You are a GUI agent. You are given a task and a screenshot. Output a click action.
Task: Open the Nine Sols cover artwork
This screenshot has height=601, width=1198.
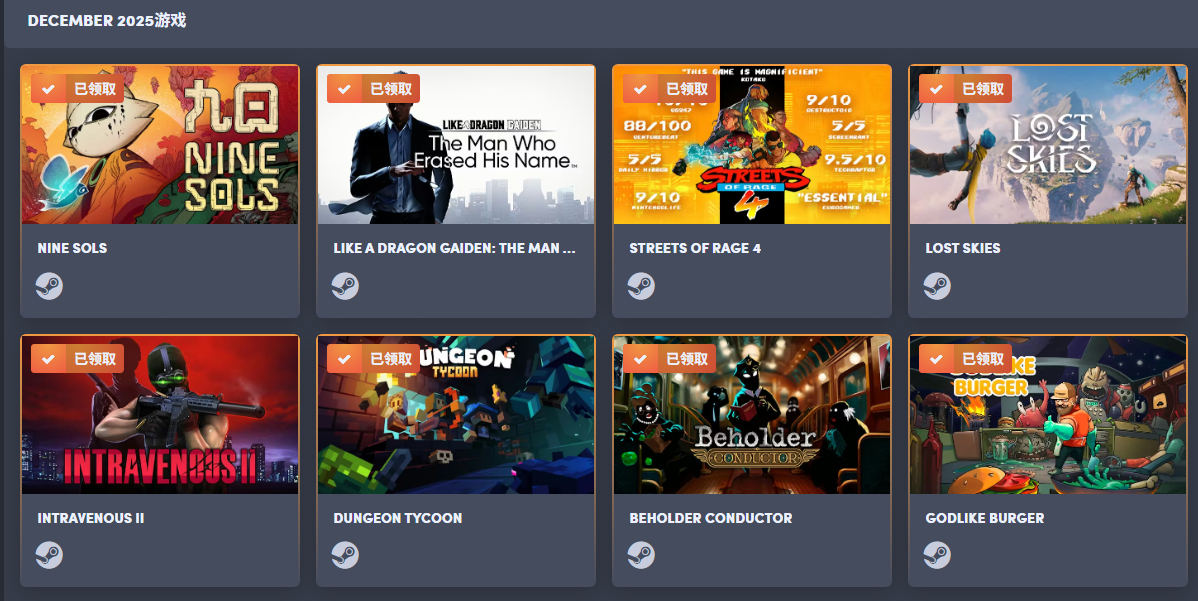[x=160, y=144]
